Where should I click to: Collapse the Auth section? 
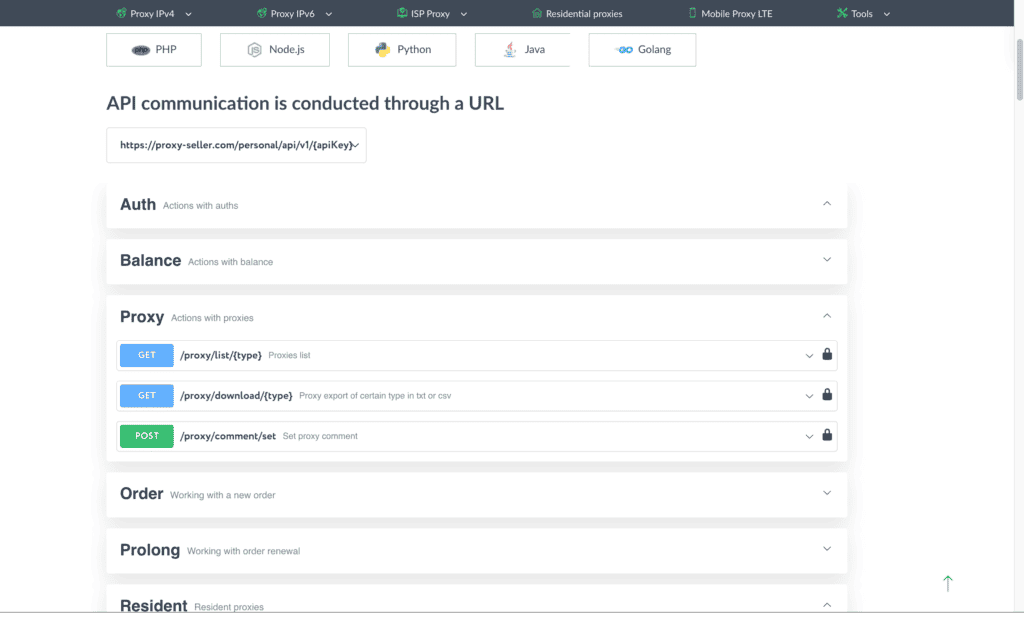(827, 204)
